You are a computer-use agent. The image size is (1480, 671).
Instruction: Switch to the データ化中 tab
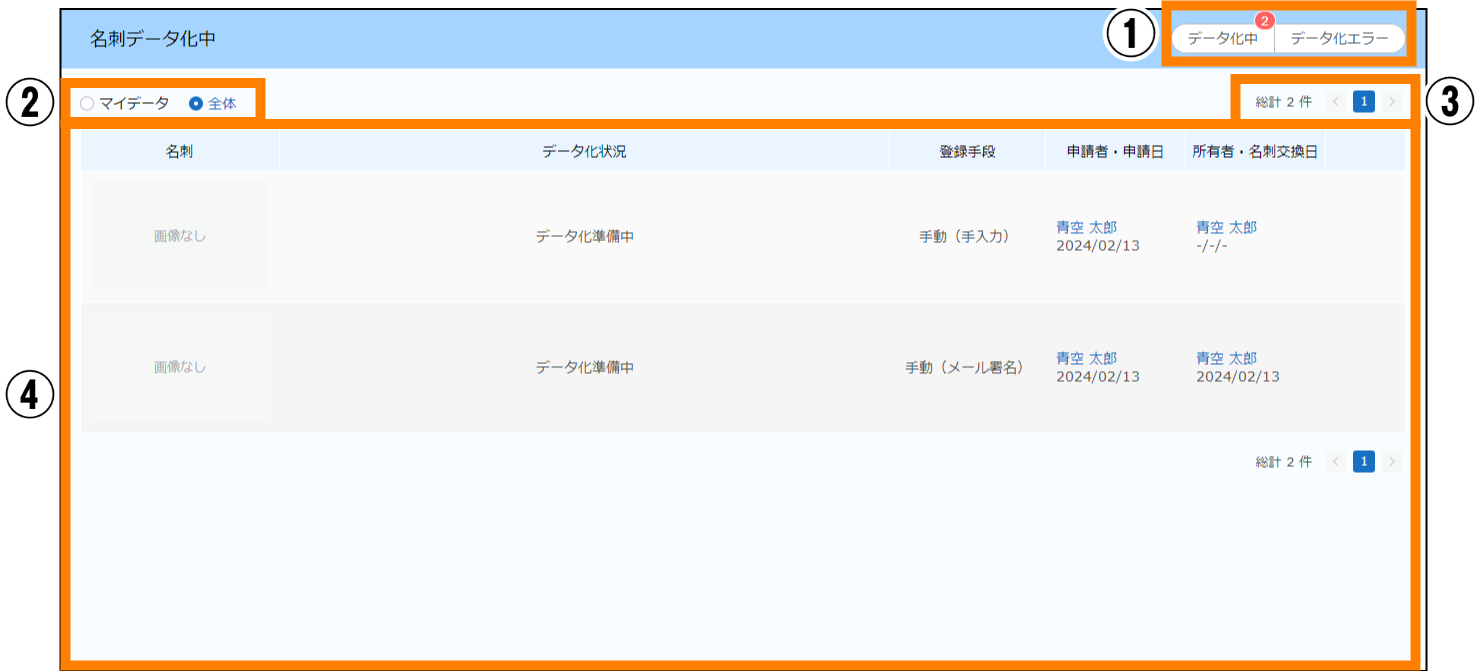tap(1222, 39)
